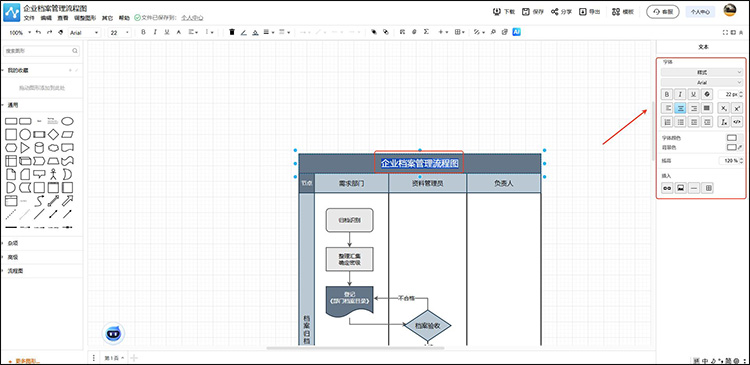750x365 pixels.
Task: Open the 编辑 menu
Action: point(46,18)
